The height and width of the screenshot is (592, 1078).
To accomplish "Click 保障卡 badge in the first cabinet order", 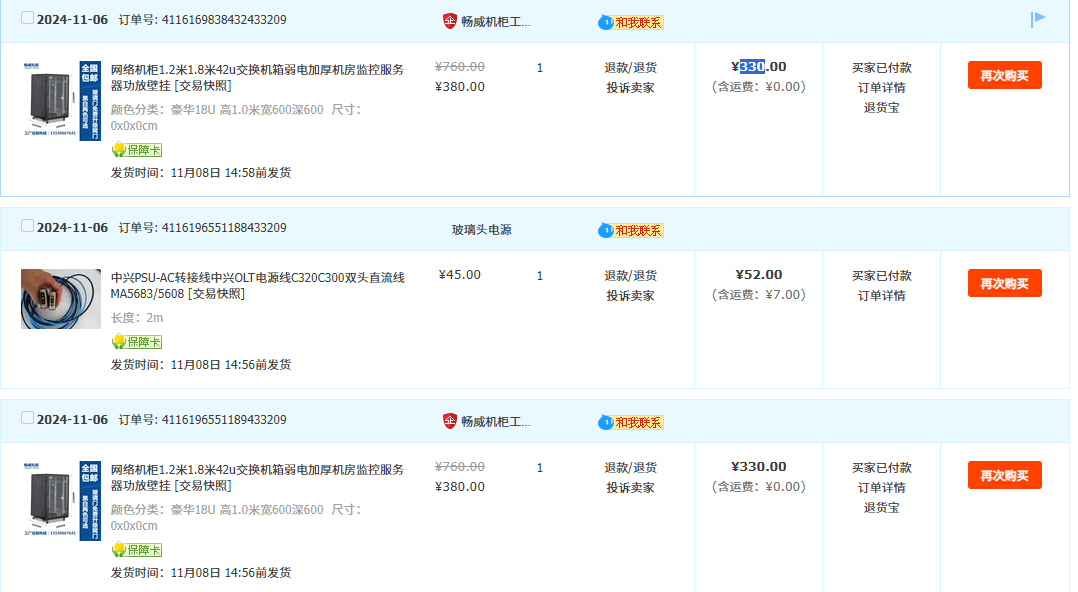I will [136, 150].
